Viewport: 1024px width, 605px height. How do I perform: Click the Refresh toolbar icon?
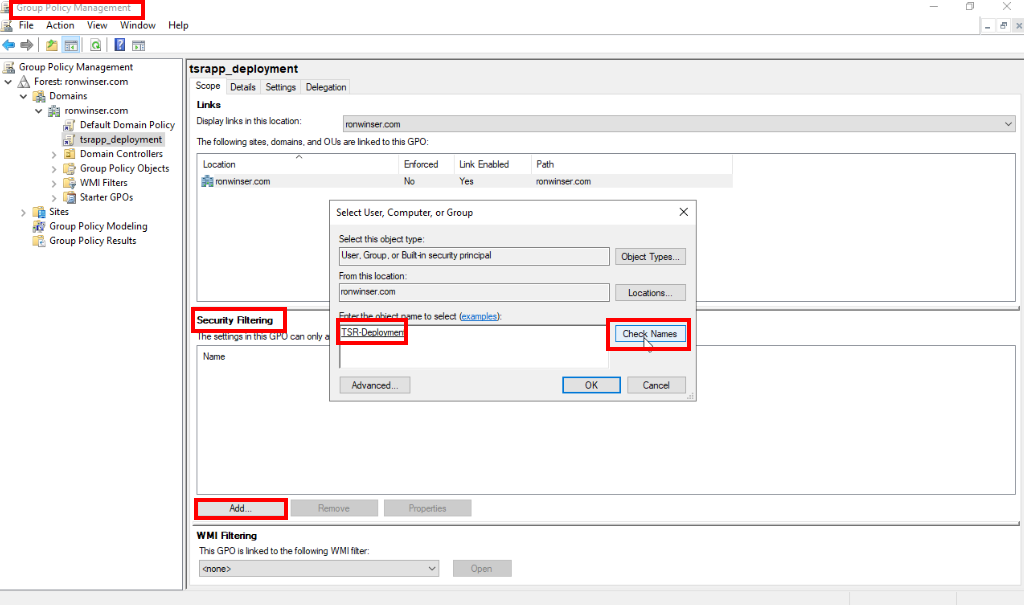pyautogui.click(x=96, y=45)
